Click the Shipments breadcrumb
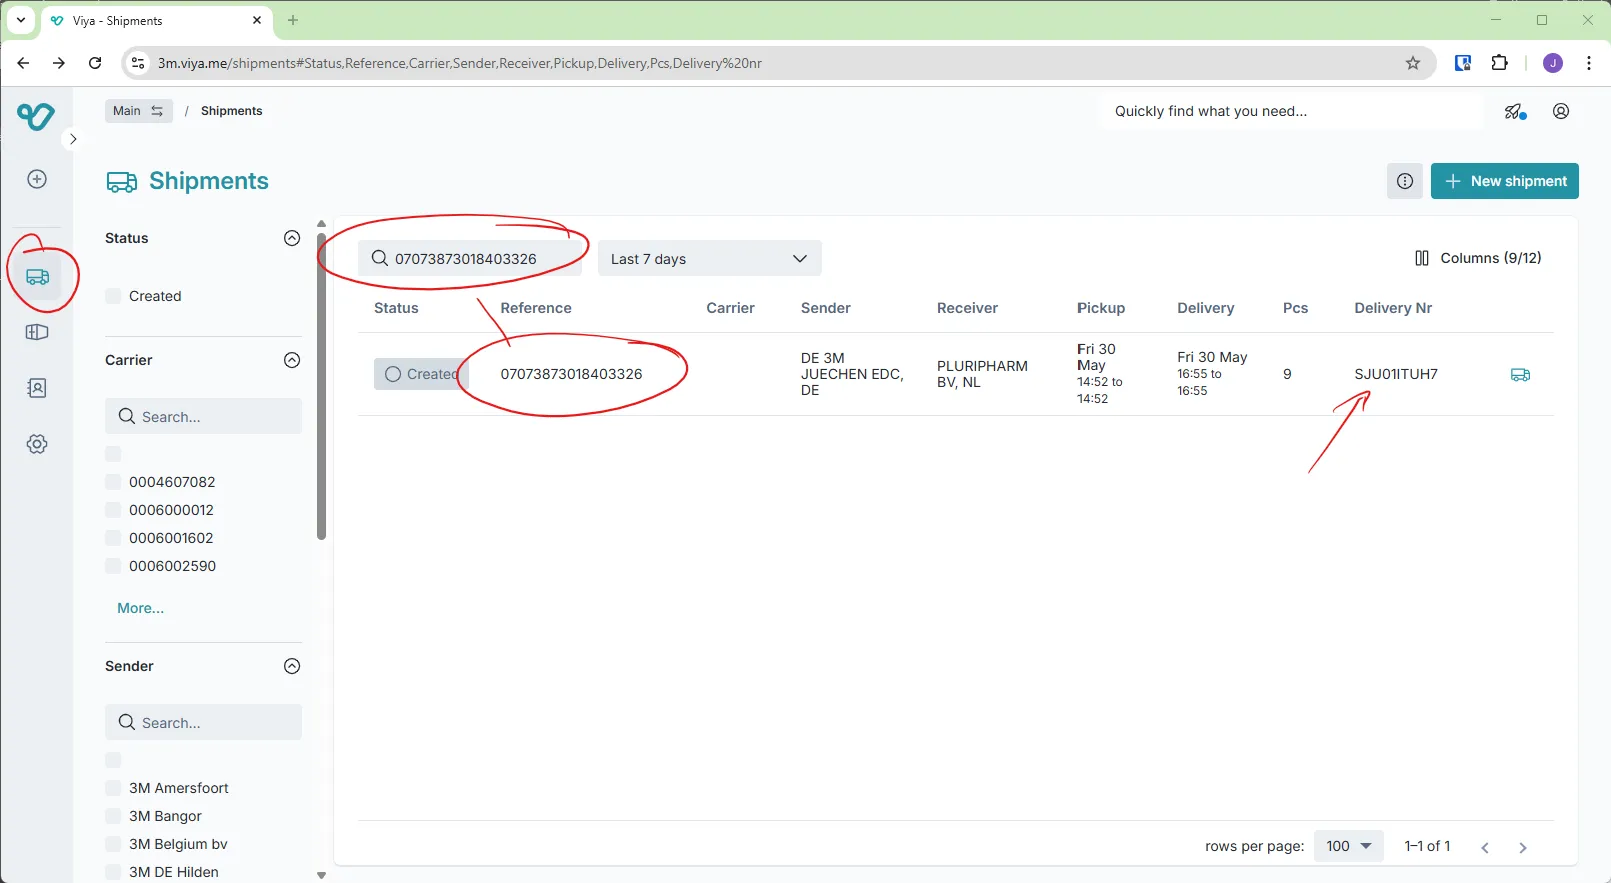 (x=231, y=111)
